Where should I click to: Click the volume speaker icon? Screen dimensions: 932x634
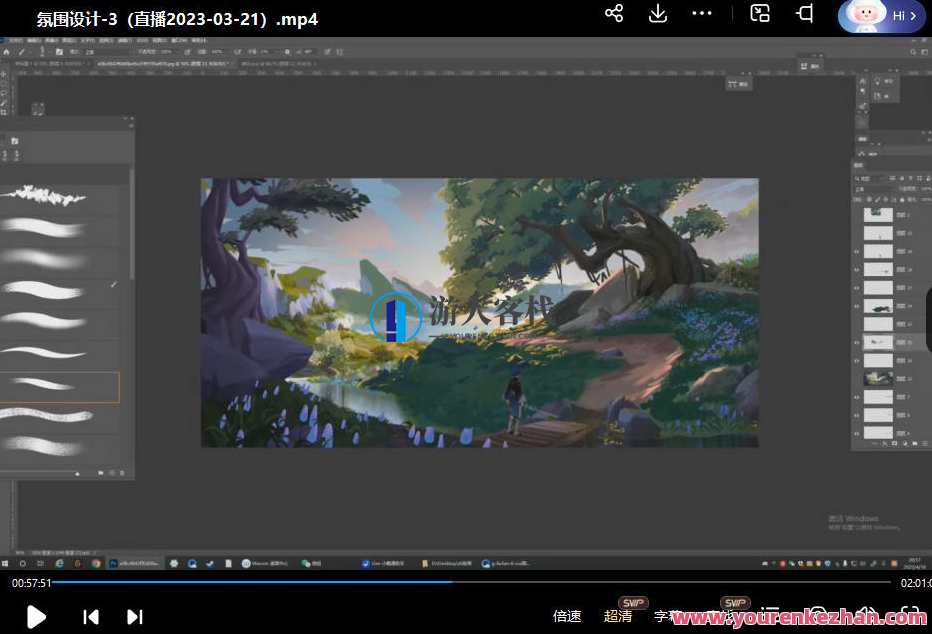coord(866,615)
